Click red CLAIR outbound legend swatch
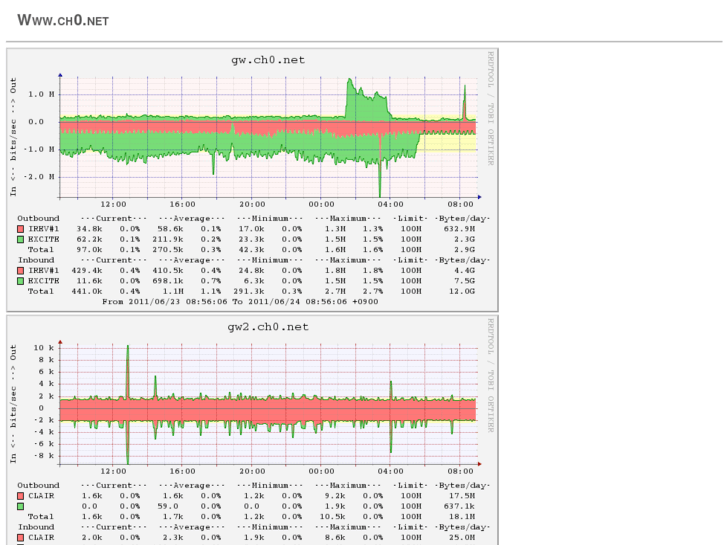727x545 pixels. pos(21,496)
